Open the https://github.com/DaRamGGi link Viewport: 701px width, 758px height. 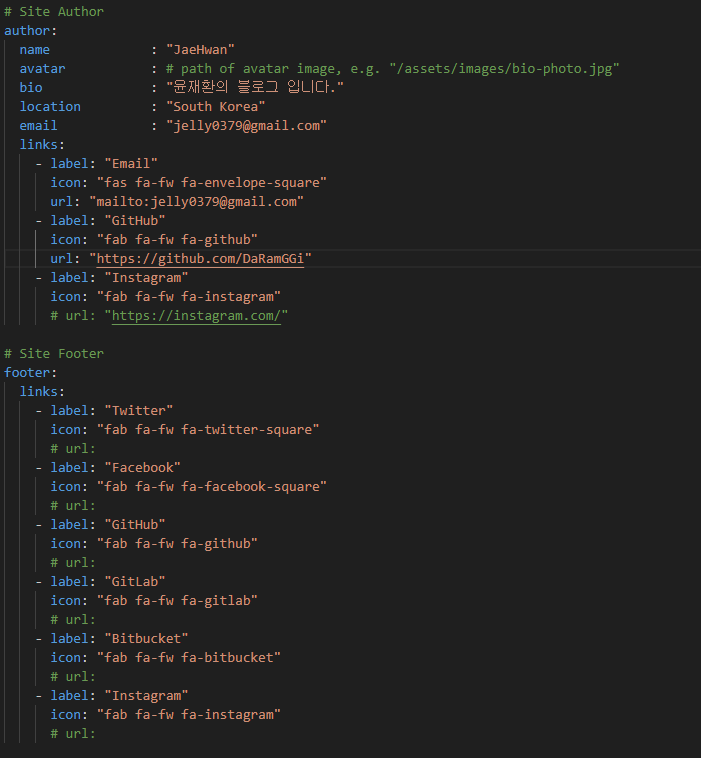pyautogui.click(x=200, y=259)
